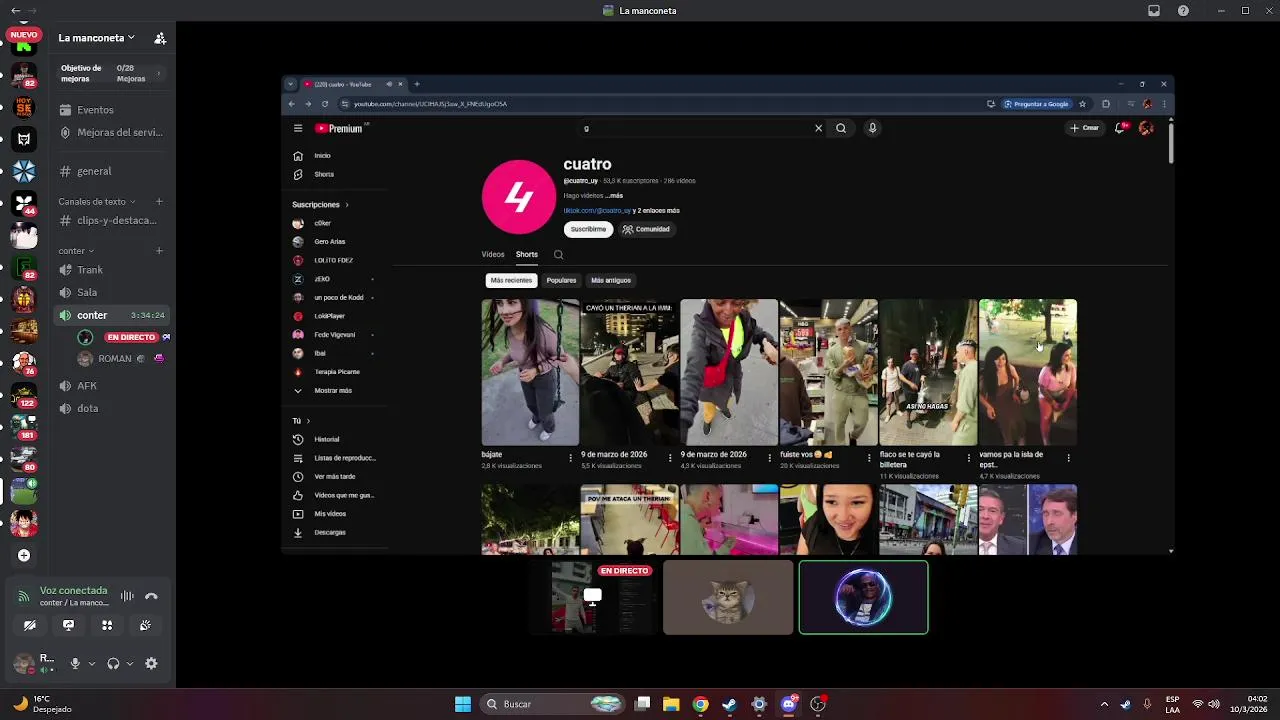Open the LOLITO FDEZ subscription
Image resolution: width=1280 pixels, height=720 pixels.
334,260
